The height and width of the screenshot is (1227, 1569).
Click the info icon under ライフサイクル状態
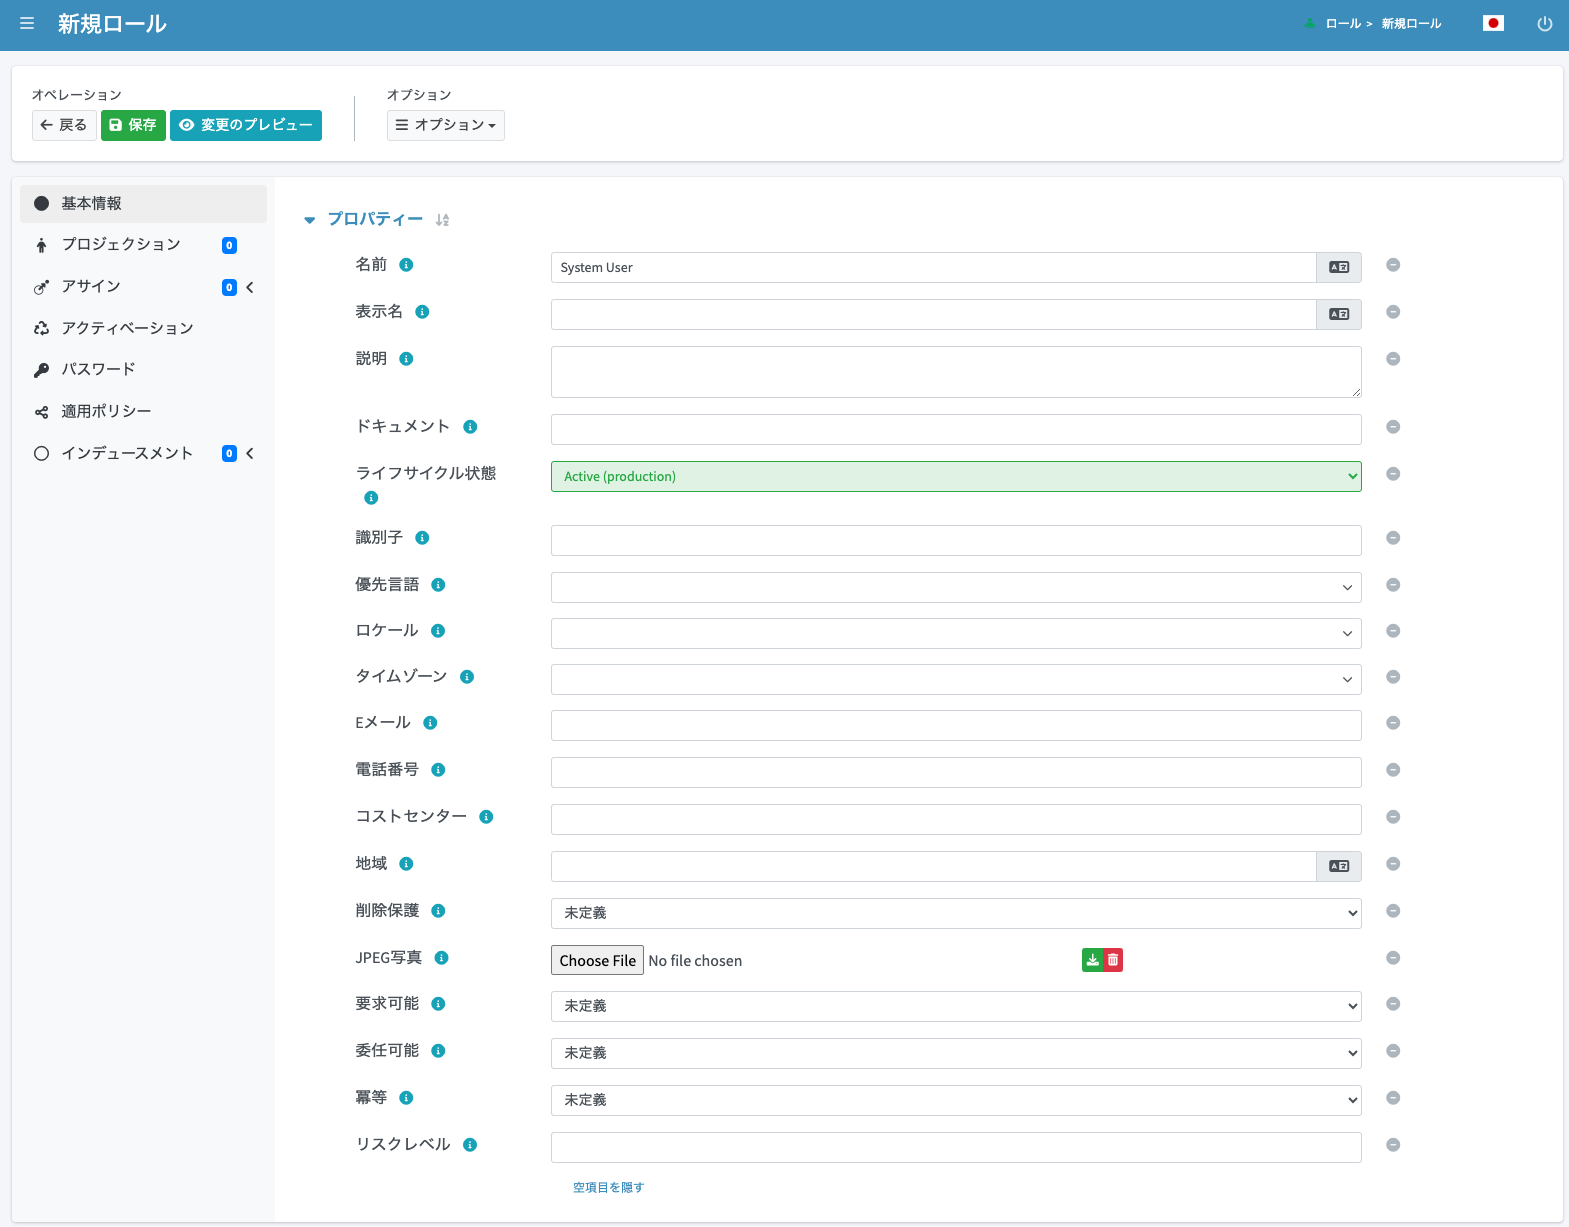coord(371,498)
